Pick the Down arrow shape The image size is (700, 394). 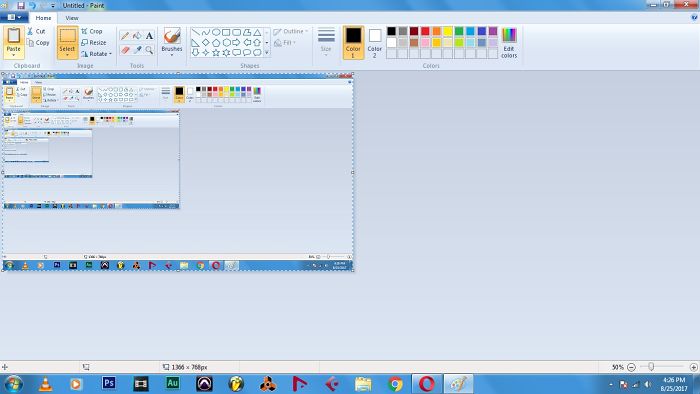(x=195, y=53)
